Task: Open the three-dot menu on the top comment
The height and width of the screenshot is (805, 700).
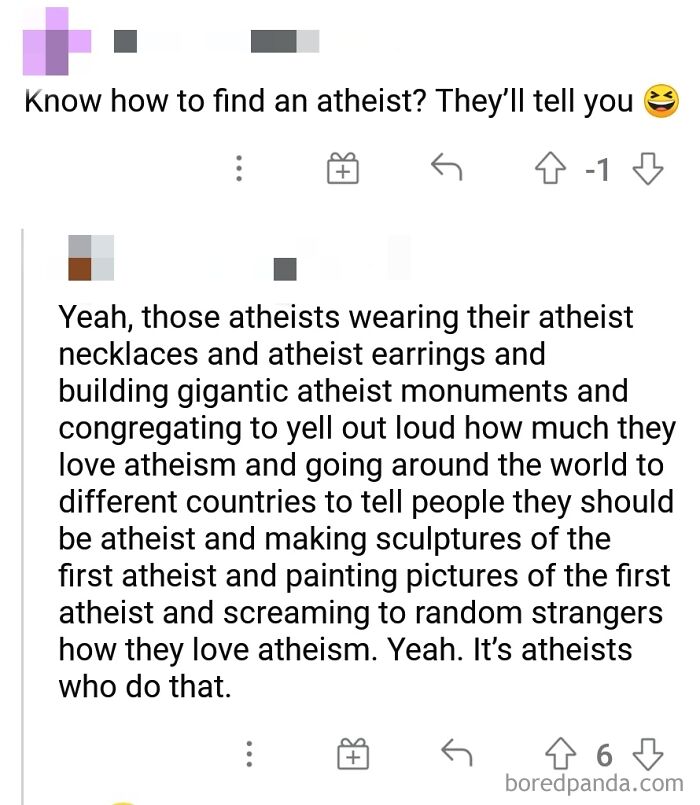Action: [x=239, y=169]
